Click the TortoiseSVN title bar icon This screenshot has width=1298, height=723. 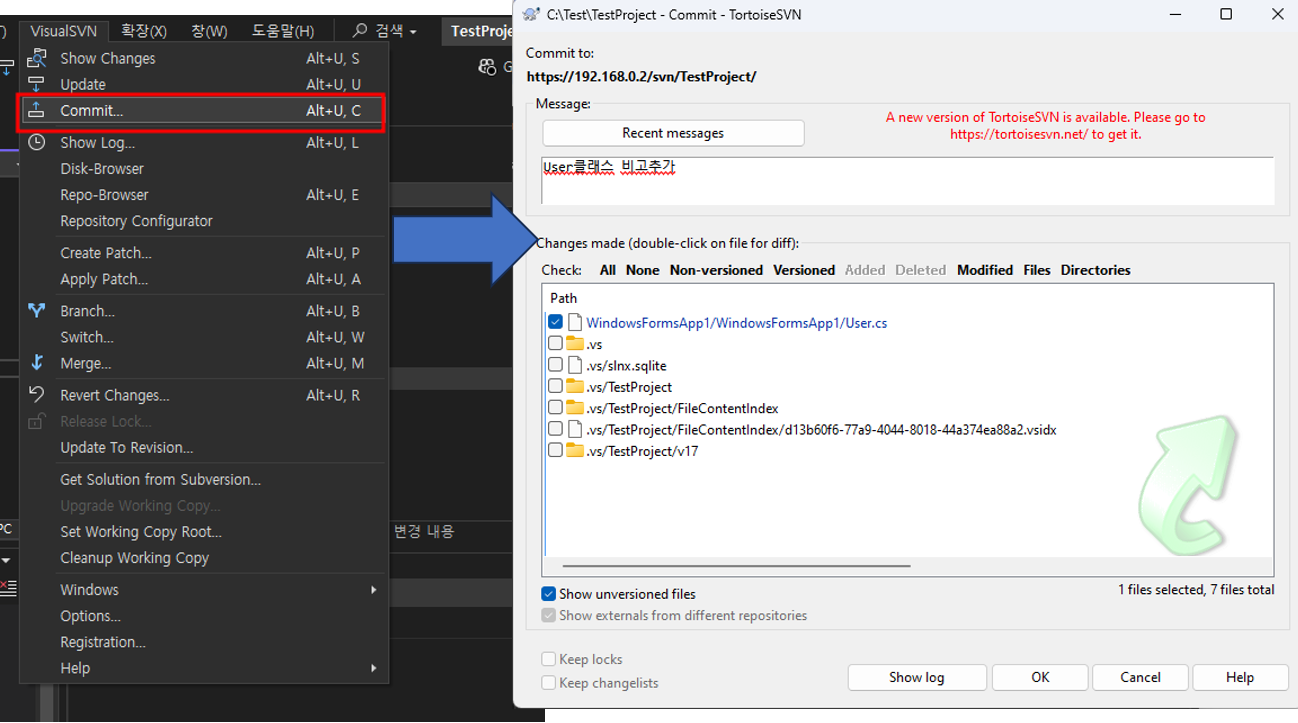530,15
